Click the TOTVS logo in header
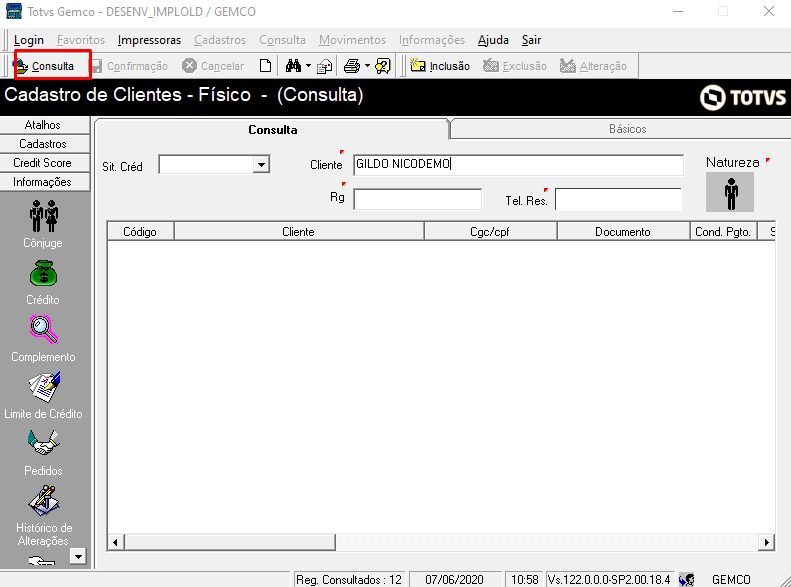 [x=743, y=97]
